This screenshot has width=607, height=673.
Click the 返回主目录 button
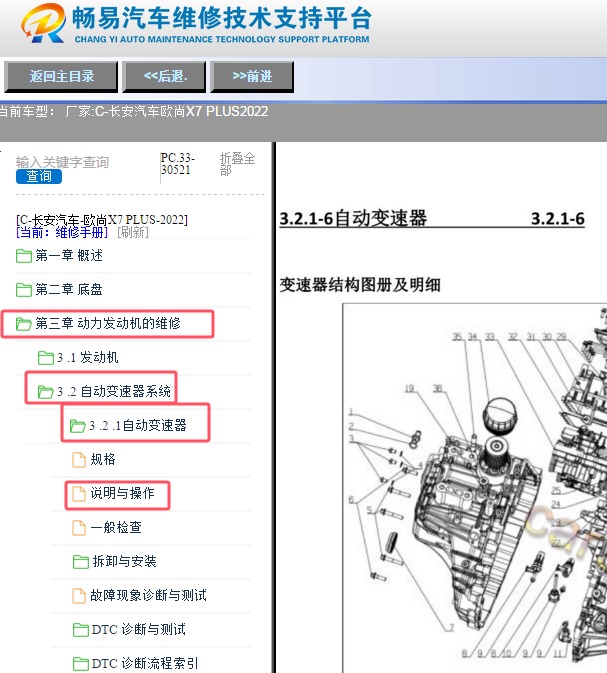pos(61,76)
